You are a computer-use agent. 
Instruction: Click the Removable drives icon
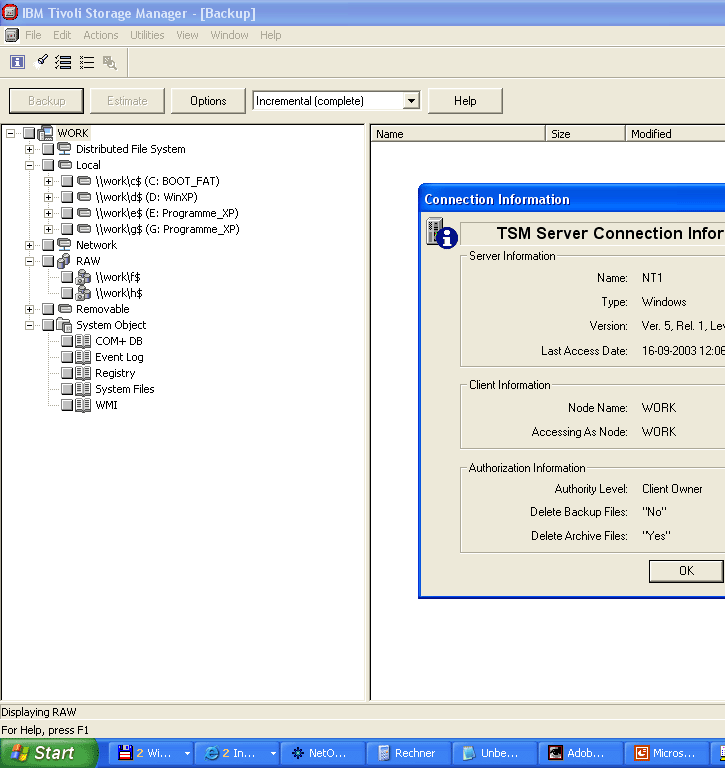(x=65, y=309)
